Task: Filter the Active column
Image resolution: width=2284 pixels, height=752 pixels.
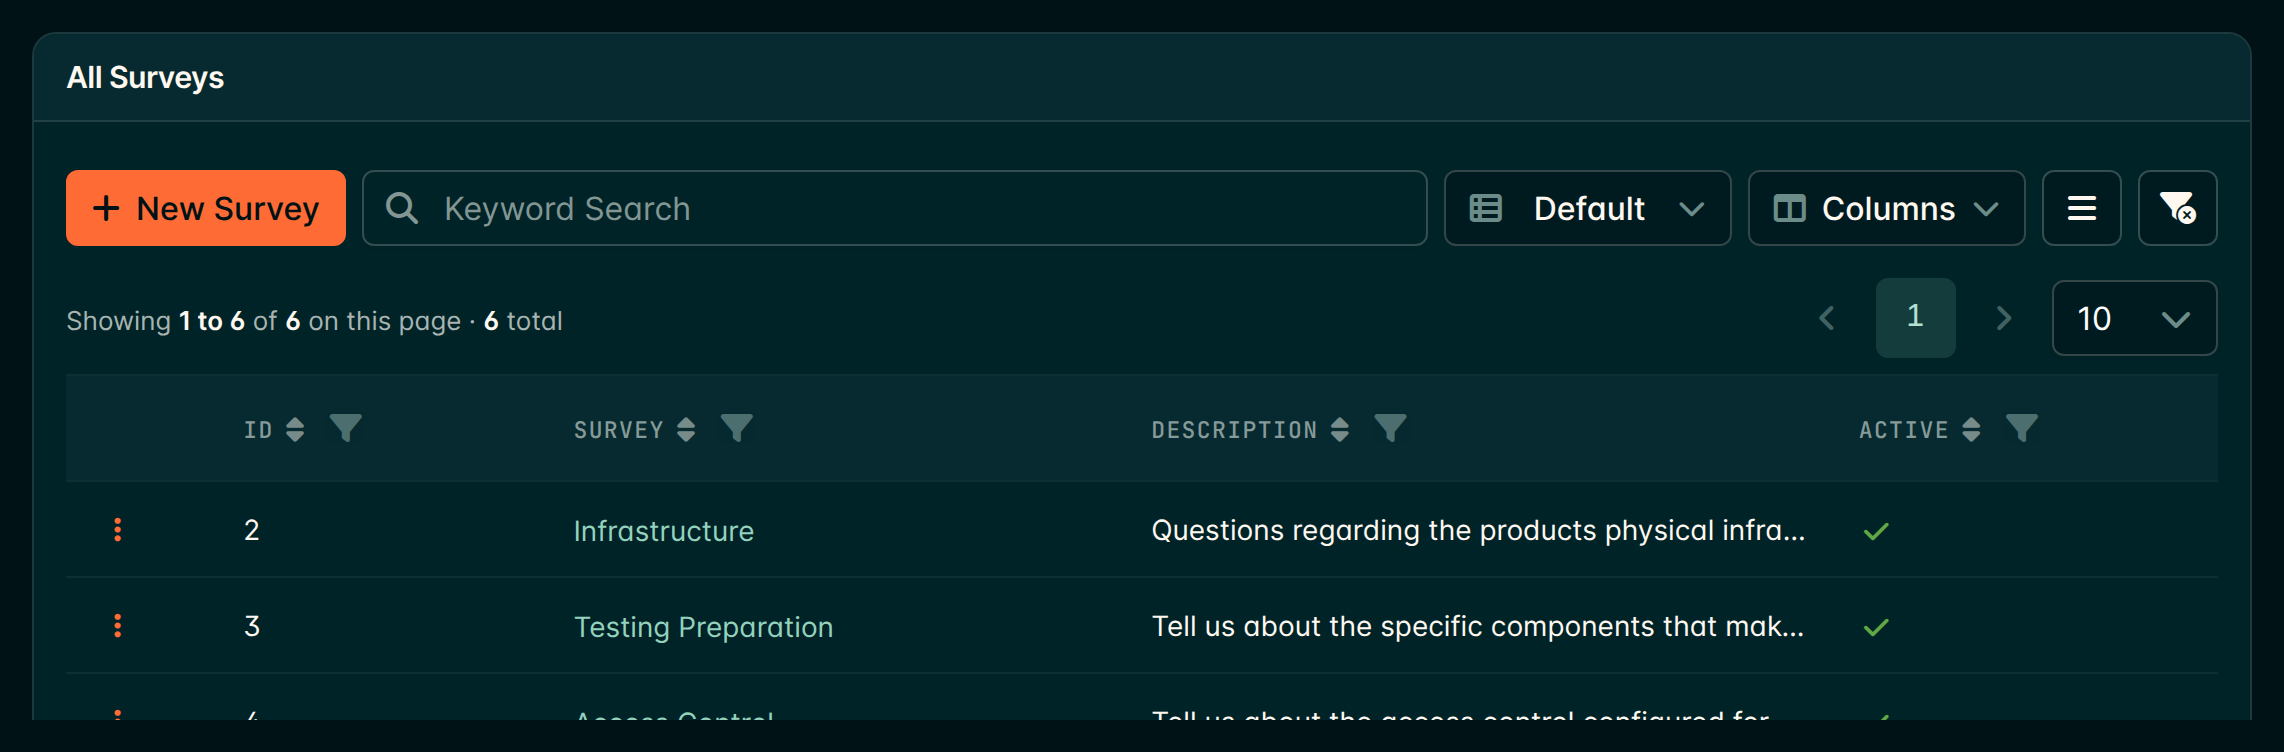Action: pos(2022,428)
